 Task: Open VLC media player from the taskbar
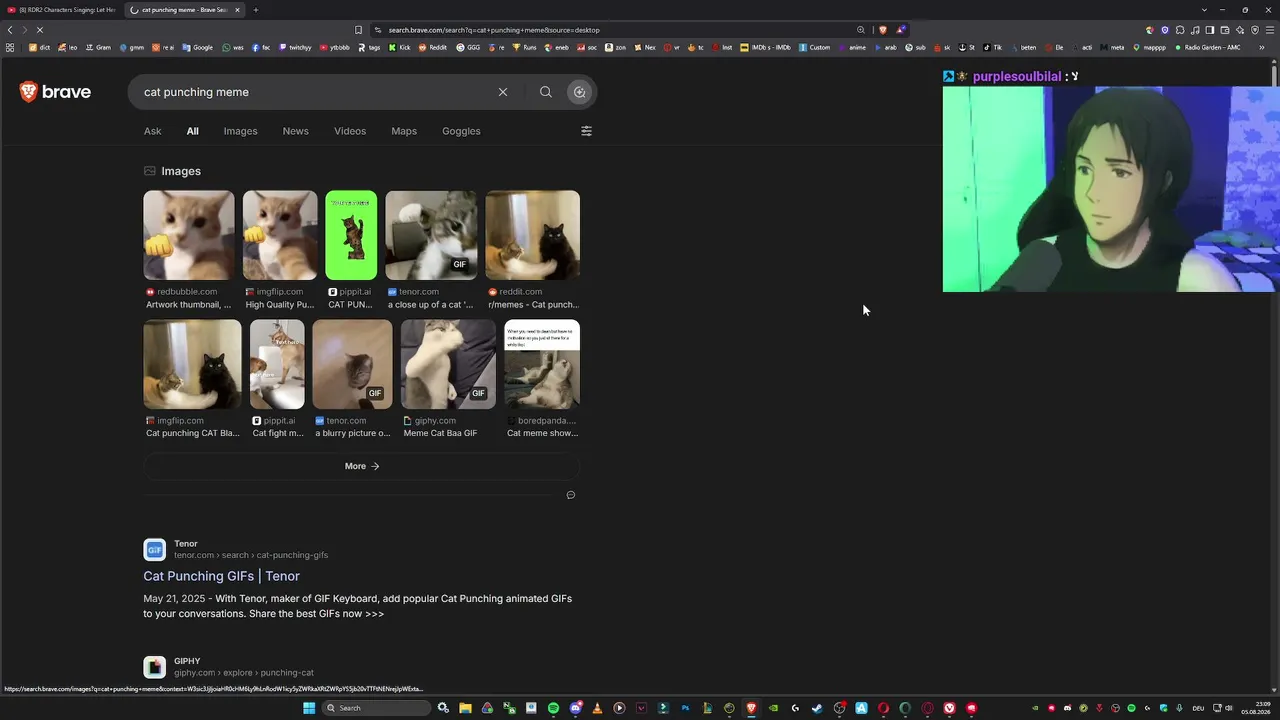tap(597, 708)
